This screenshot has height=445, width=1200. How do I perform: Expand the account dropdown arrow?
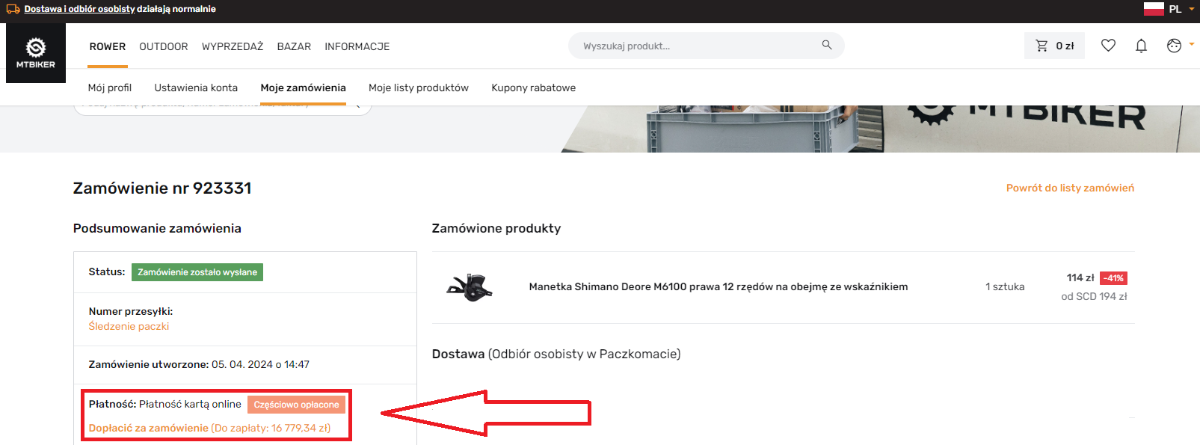coord(1191,44)
